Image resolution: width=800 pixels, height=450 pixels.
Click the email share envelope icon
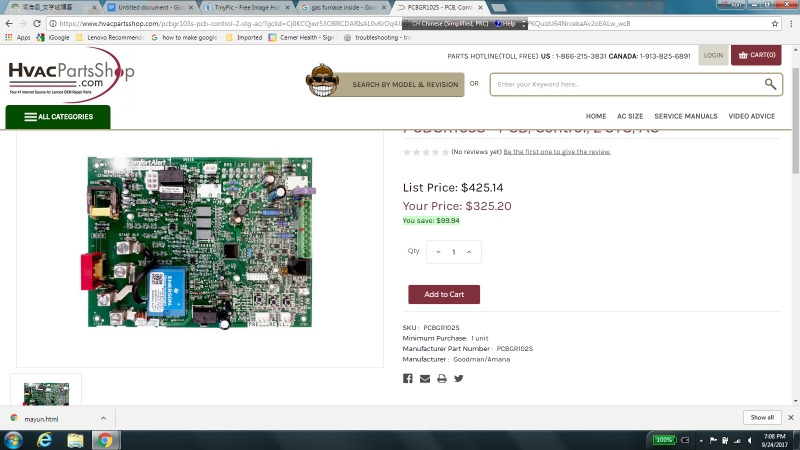pyautogui.click(x=425, y=379)
